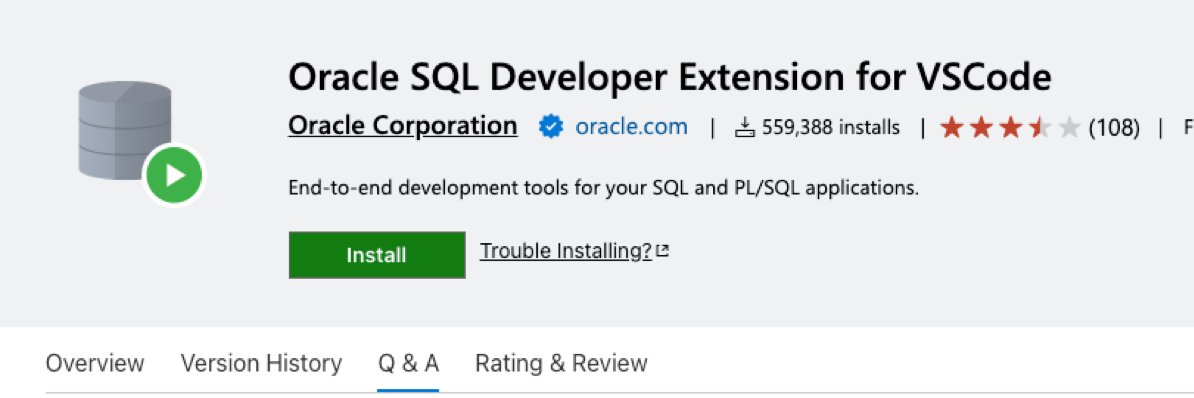Open the Trouble Installing? link
The image size is (1194, 398).
pyautogui.click(x=574, y=251)
